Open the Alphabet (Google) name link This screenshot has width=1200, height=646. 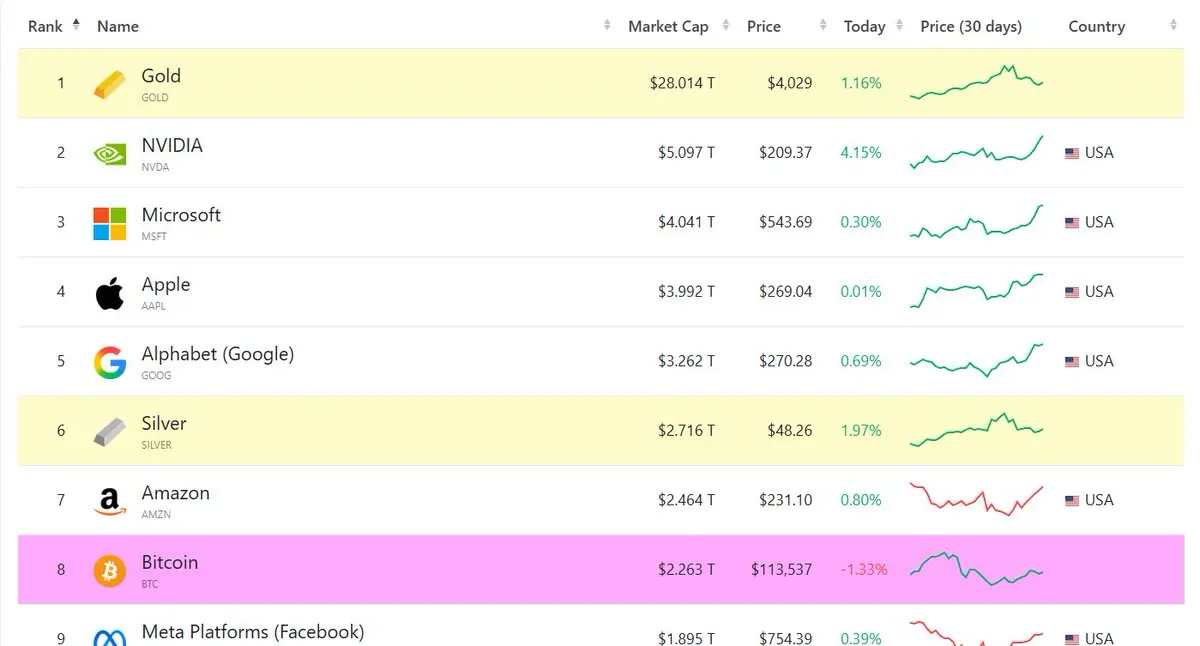point(217,354)
